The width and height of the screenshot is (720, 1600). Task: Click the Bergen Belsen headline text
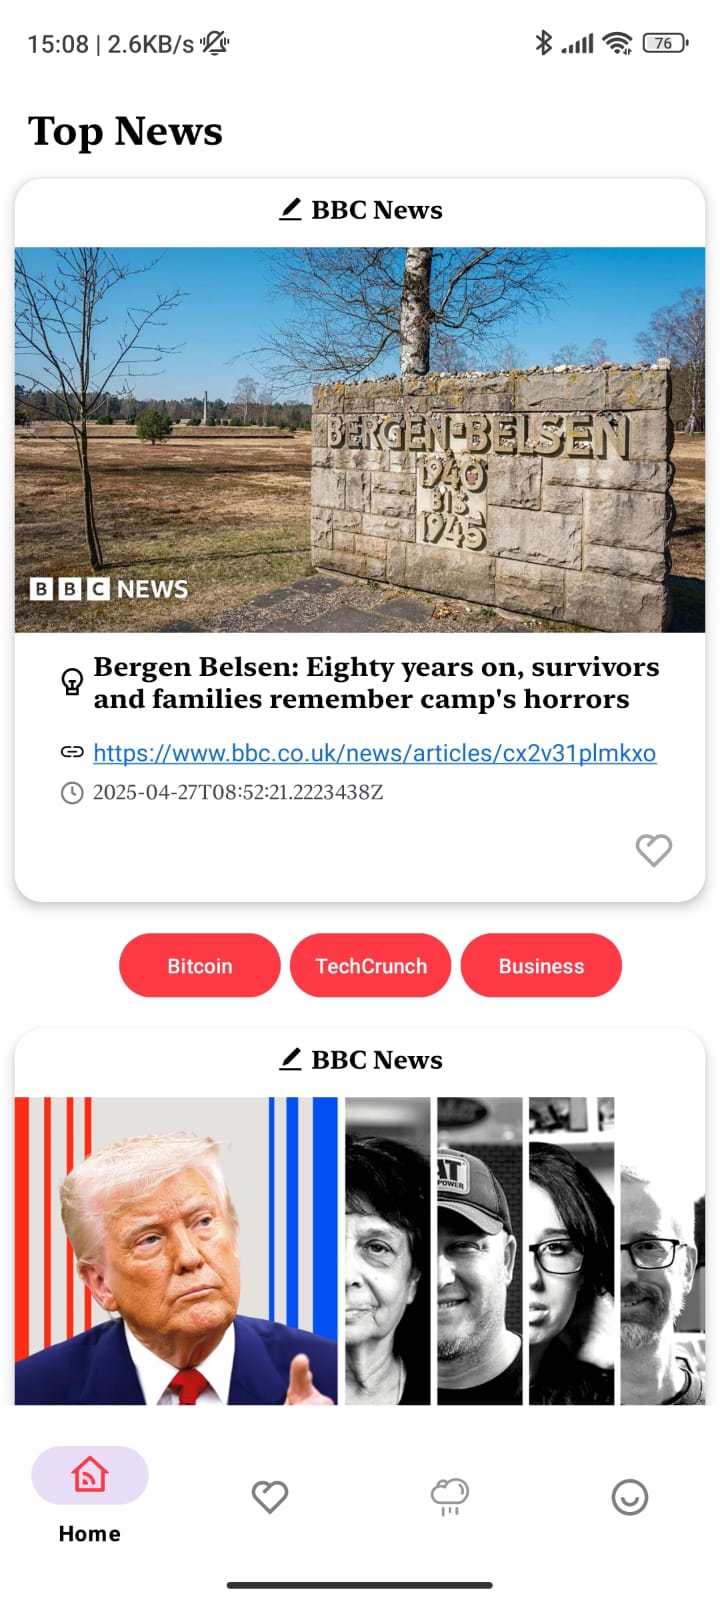point(377,683)
